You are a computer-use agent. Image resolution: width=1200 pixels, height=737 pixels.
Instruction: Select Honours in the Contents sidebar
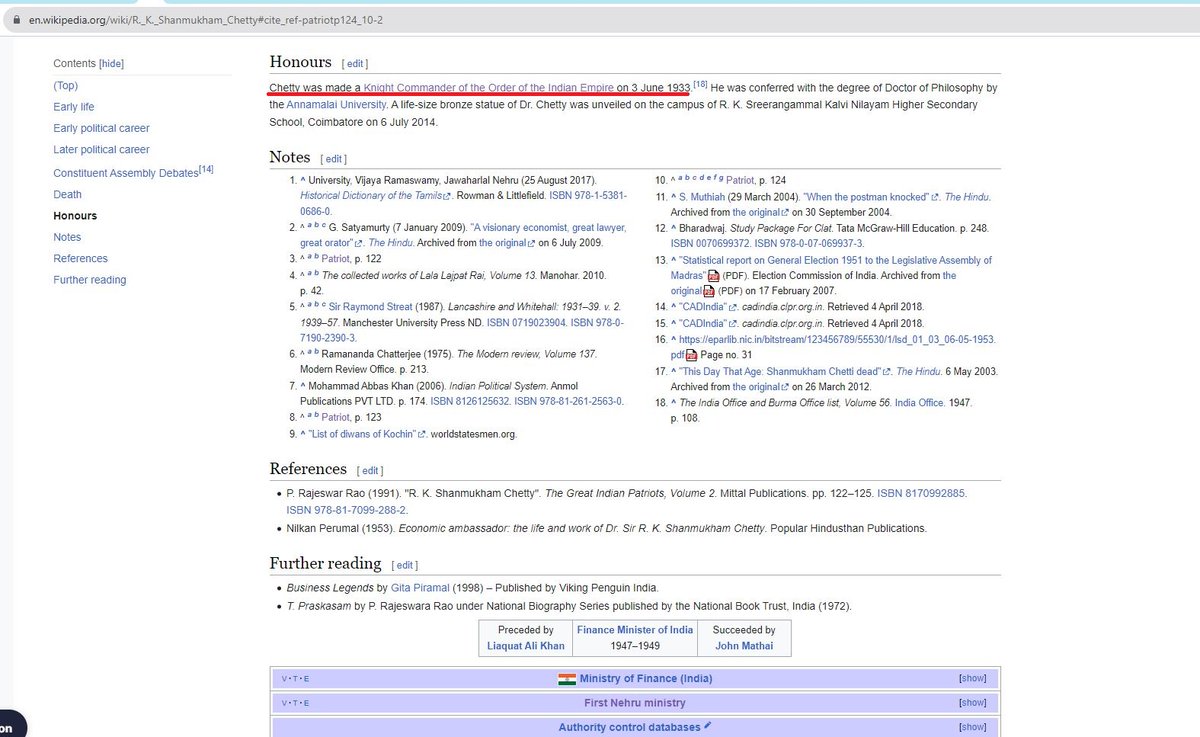click(x=75, y=216)
